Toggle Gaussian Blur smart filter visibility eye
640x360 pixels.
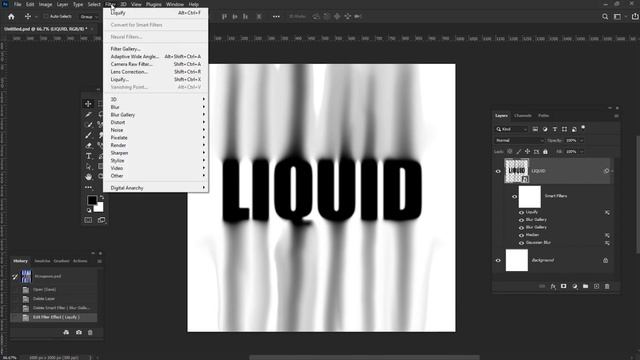(521, 243)
